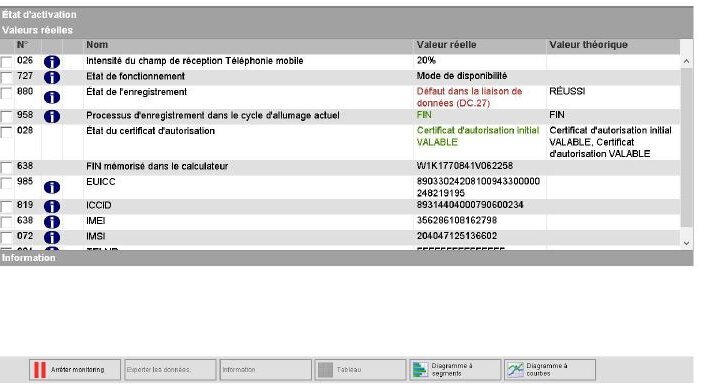Screen dimensions: 706x388
Task: Toggle checkbox for IMSI row 072
Action: point(6,237)
